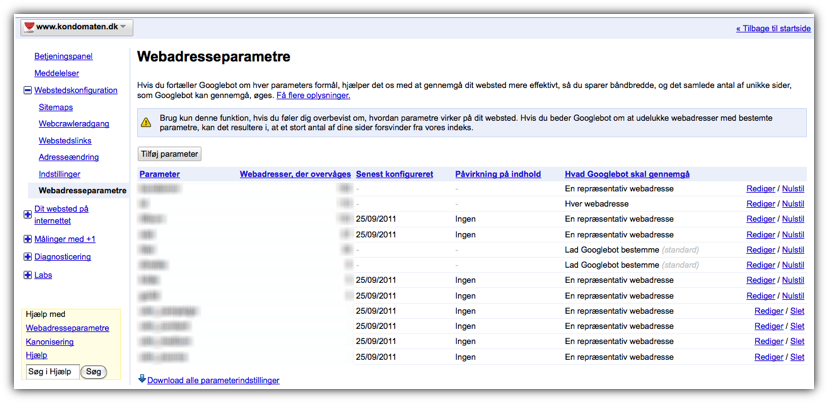Open Meddelelser in the sidebar
The width and height of the screenshot is (828, 403).
(57, 73)
